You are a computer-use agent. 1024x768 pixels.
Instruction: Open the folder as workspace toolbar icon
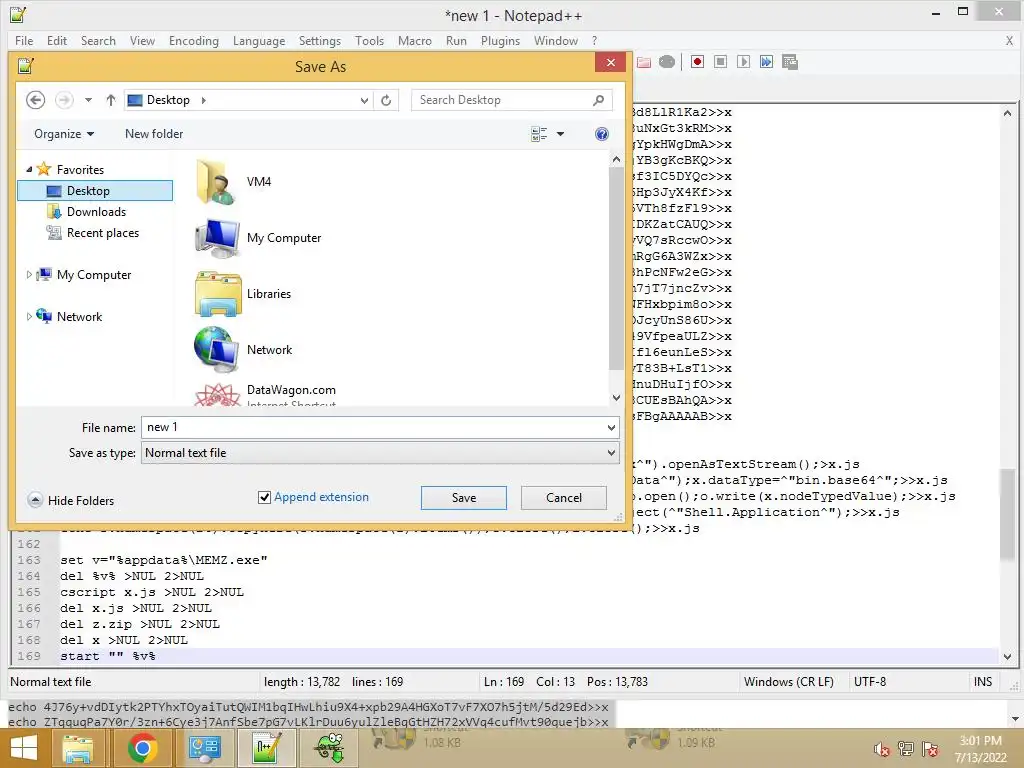click(x=644, y=62)
